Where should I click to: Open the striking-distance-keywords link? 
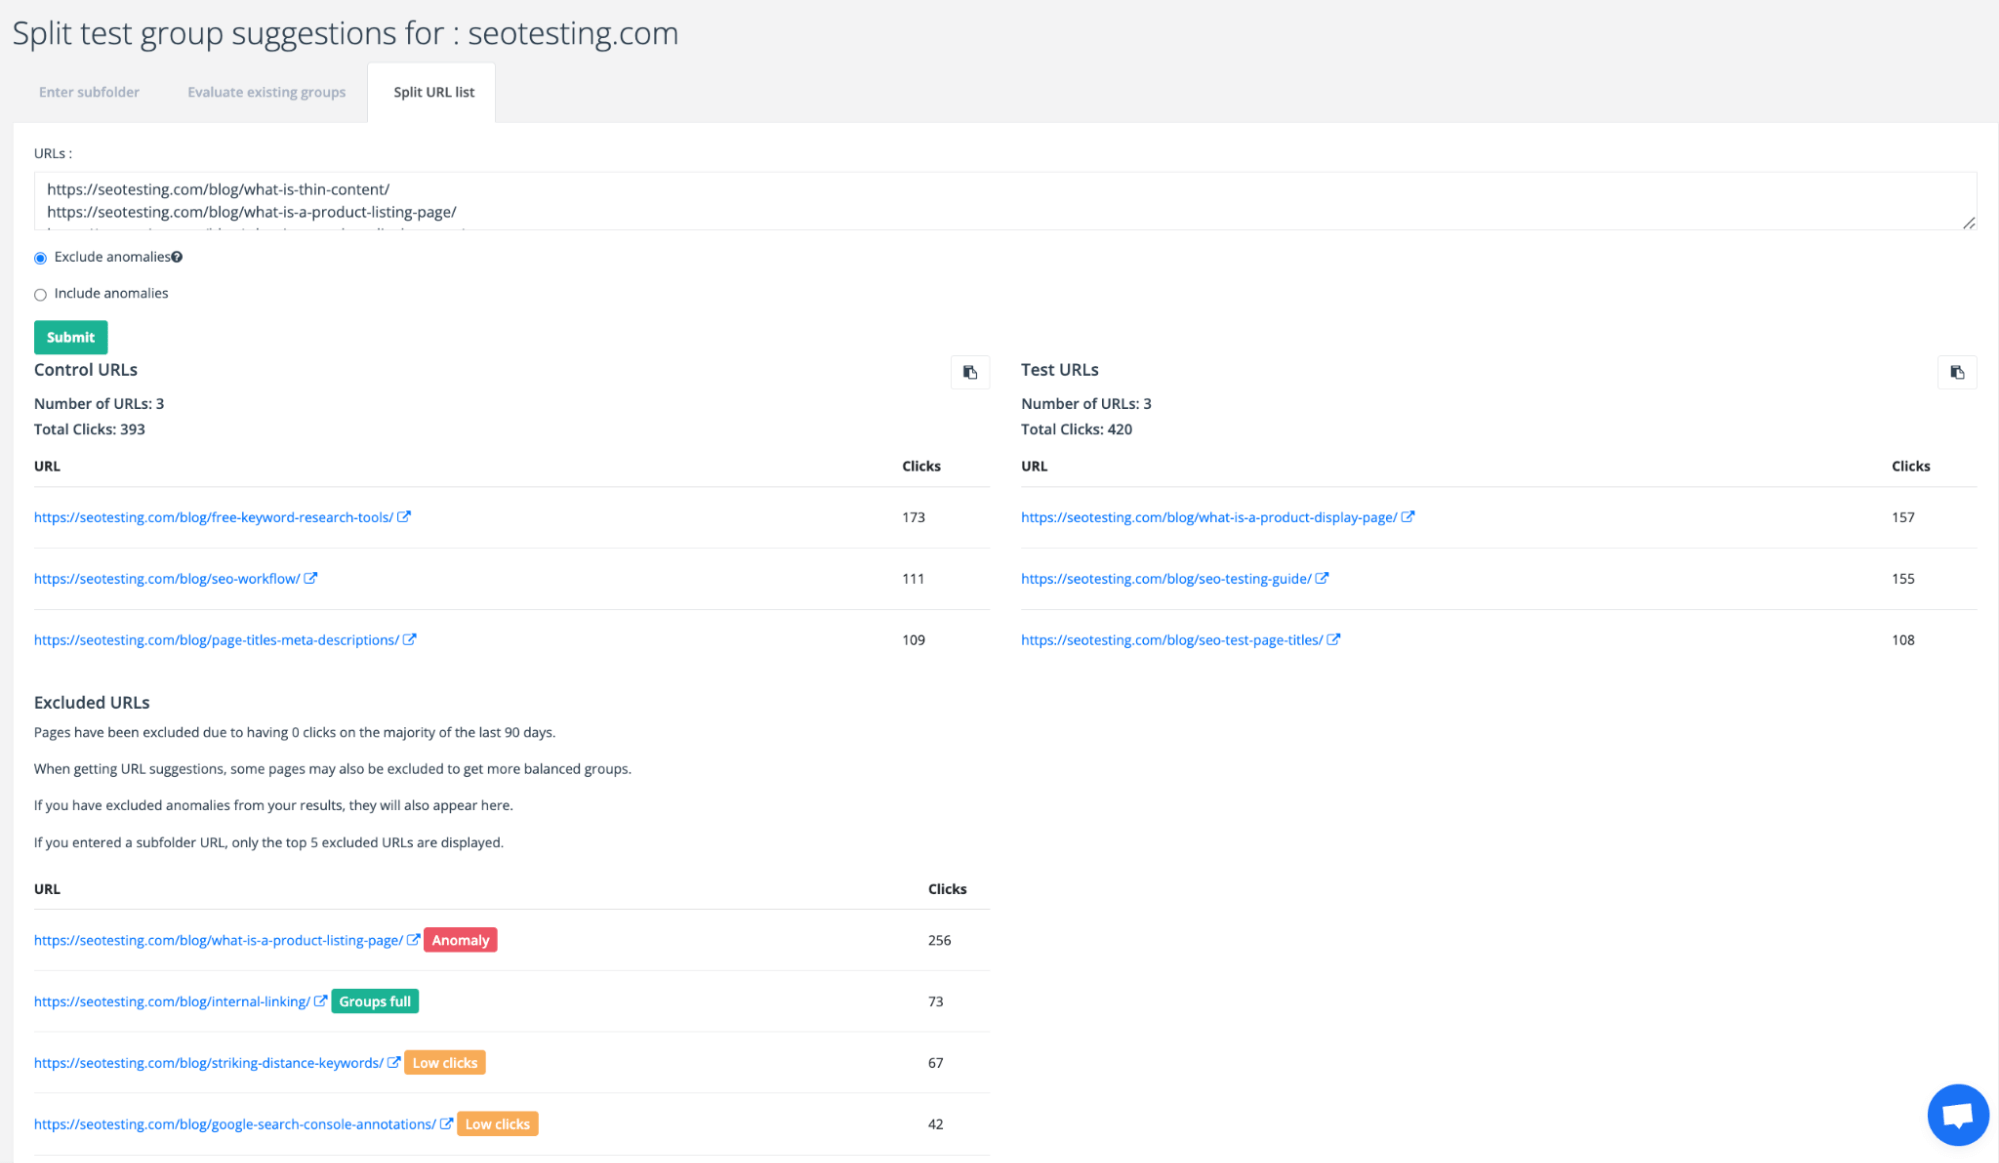tap(209, 1062)
